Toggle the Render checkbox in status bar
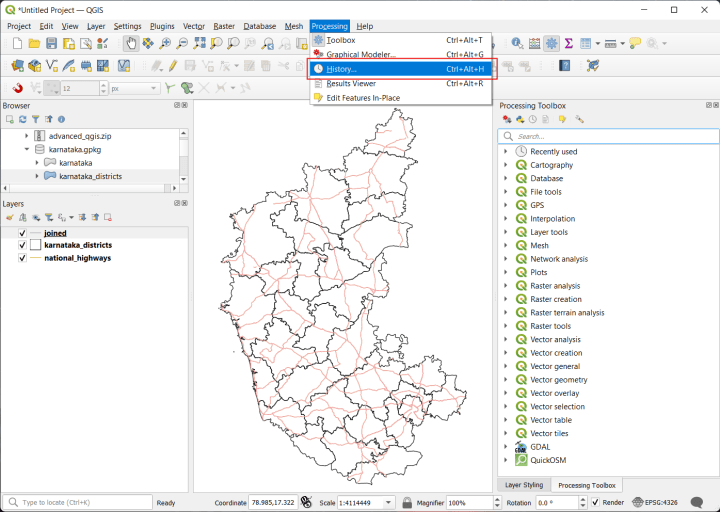The height and width of the screenshot is (512, 720). click(594, 502)
